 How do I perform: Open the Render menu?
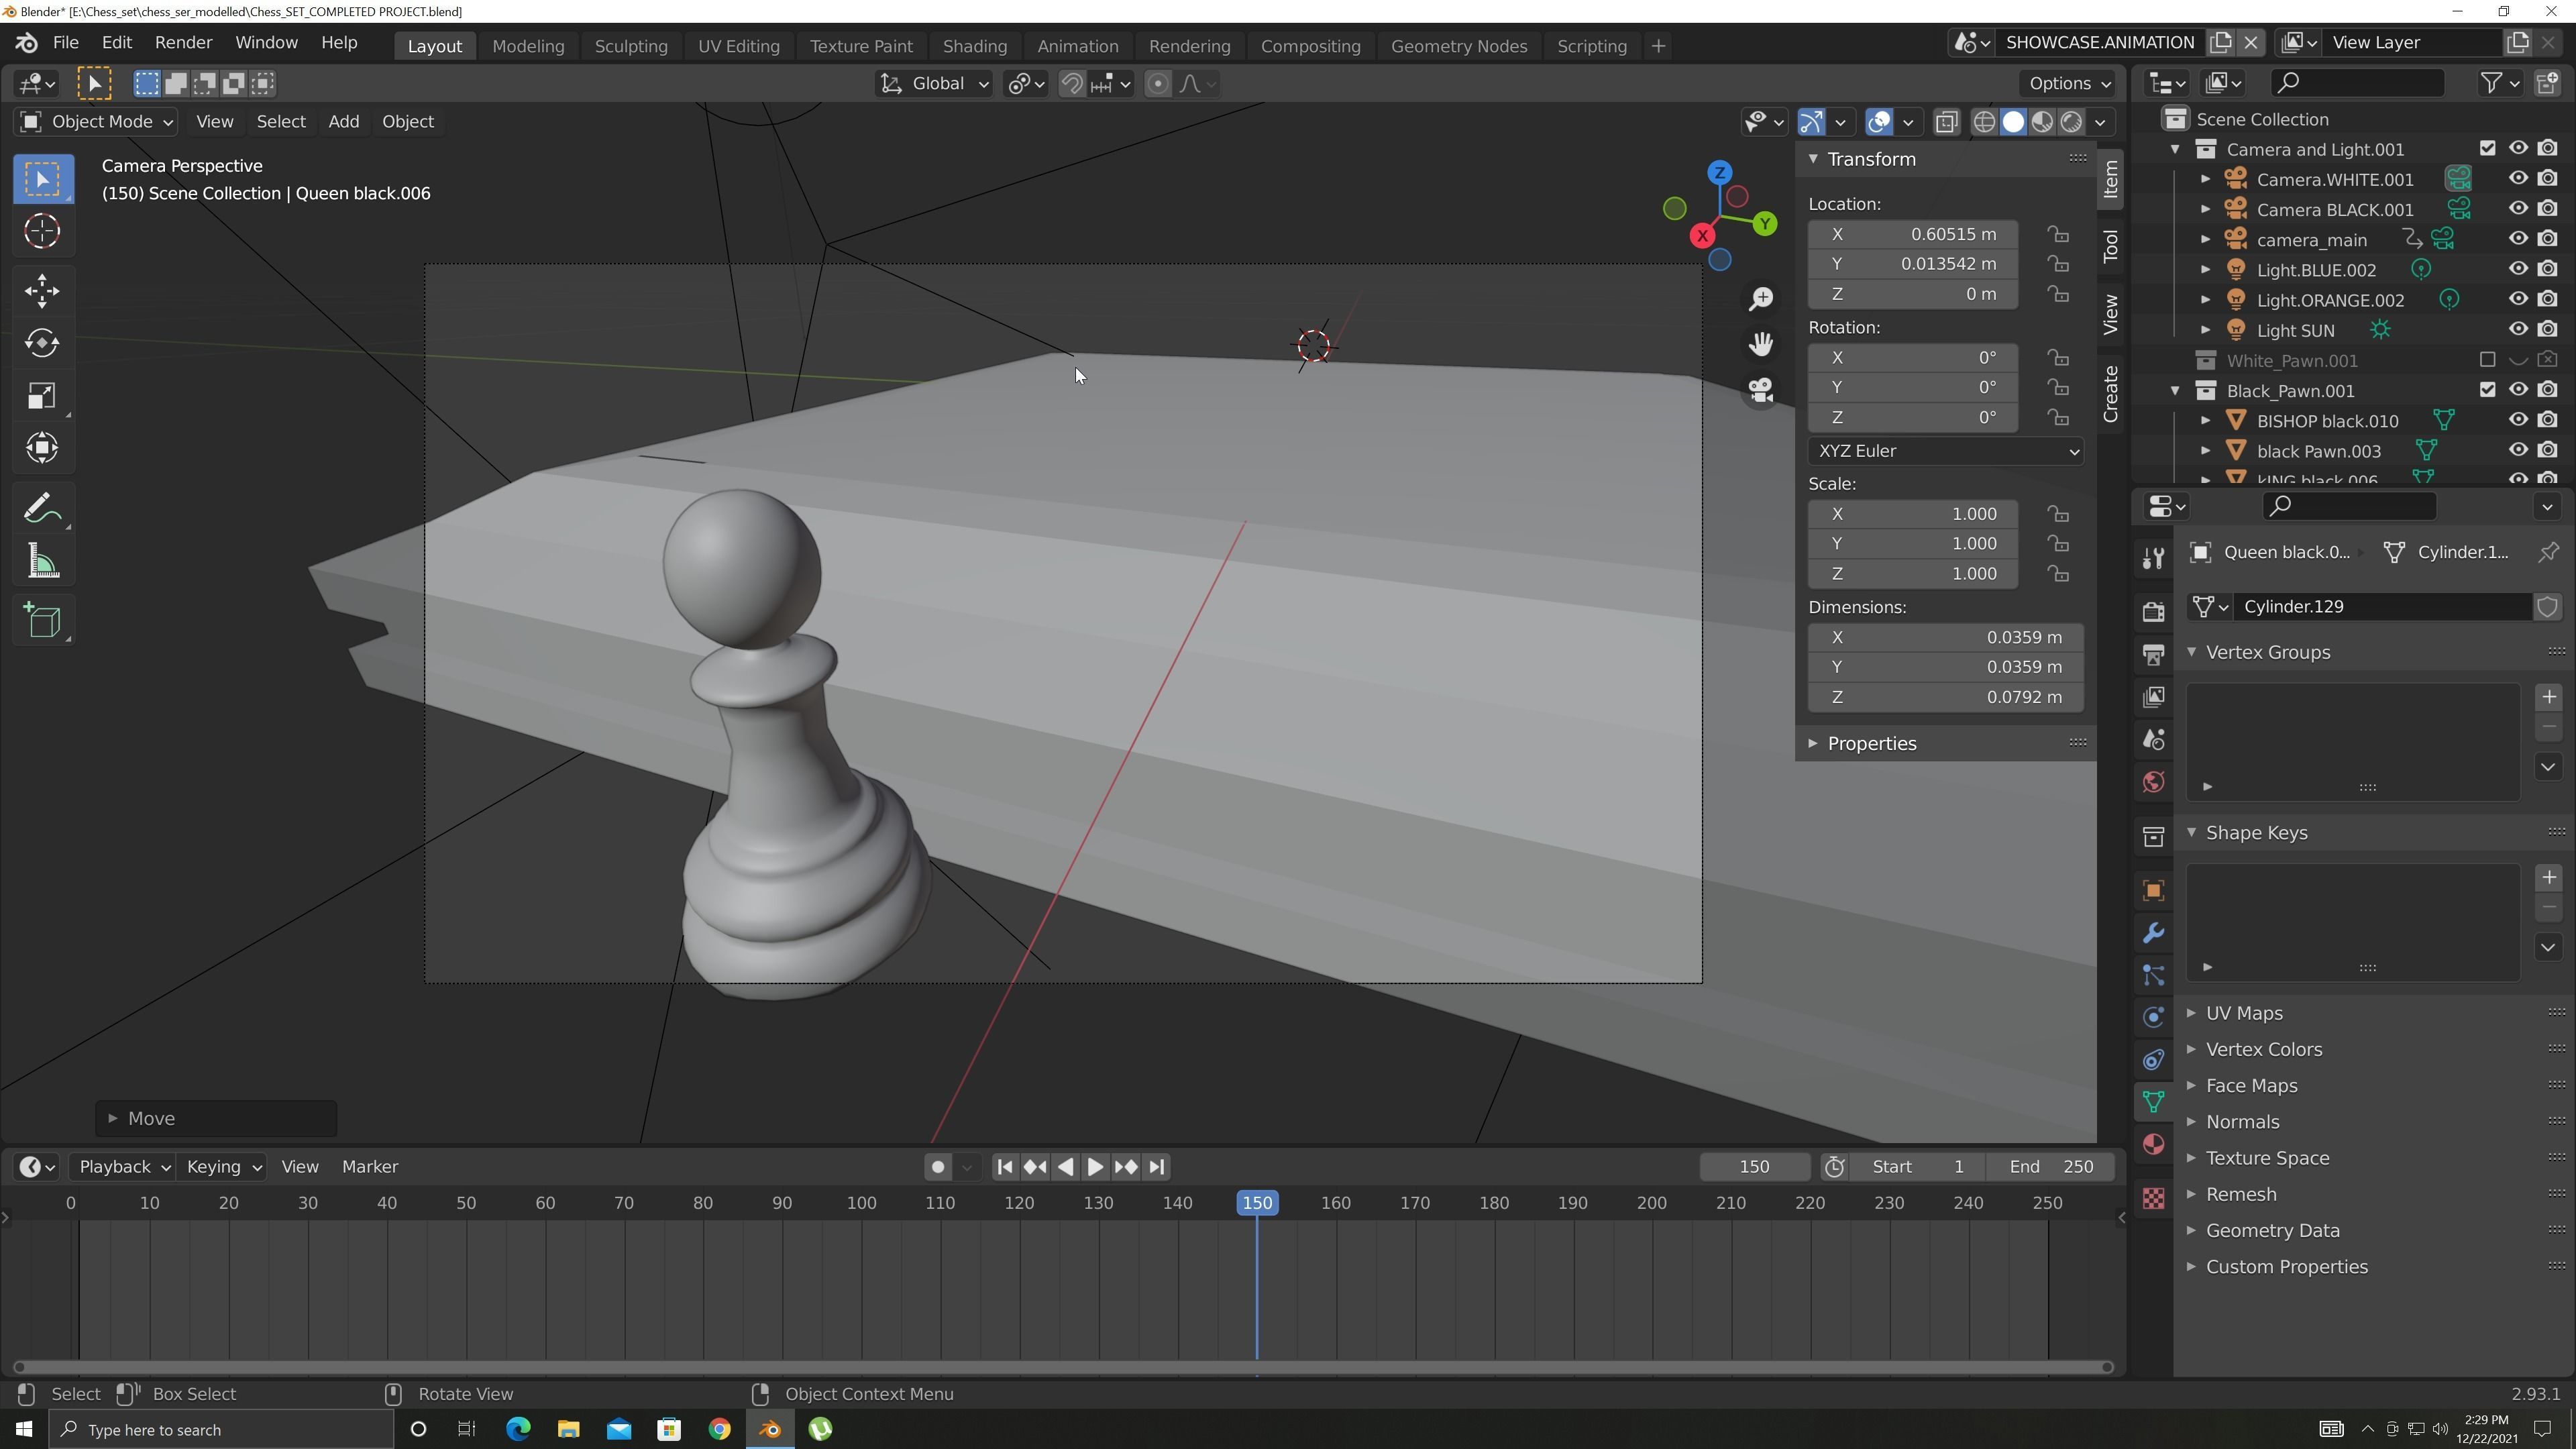[183, 43]
